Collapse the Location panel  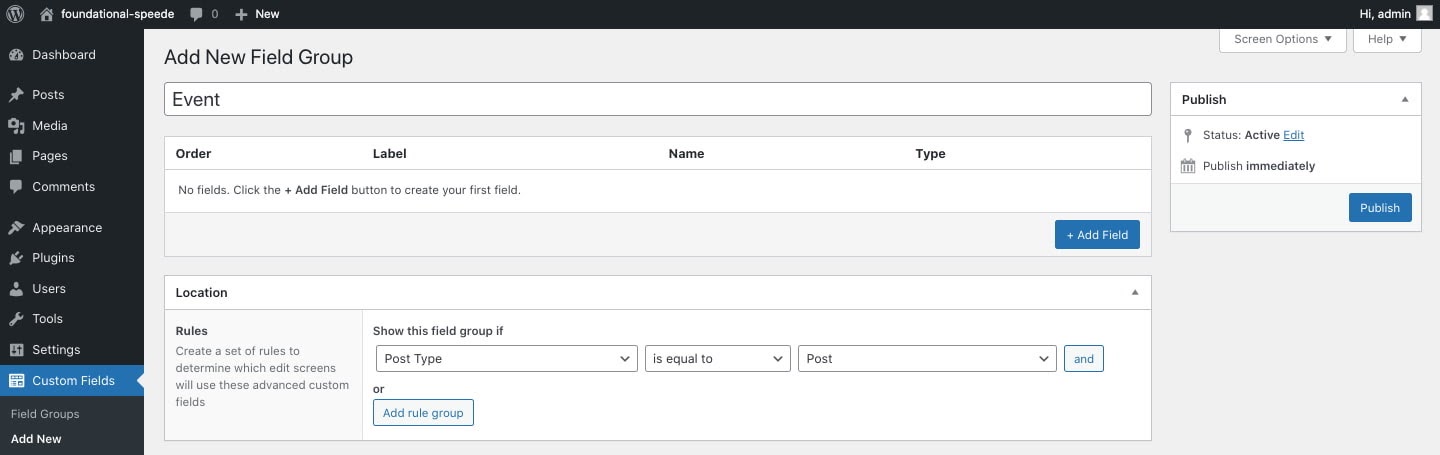click(x=1135, y=293)
